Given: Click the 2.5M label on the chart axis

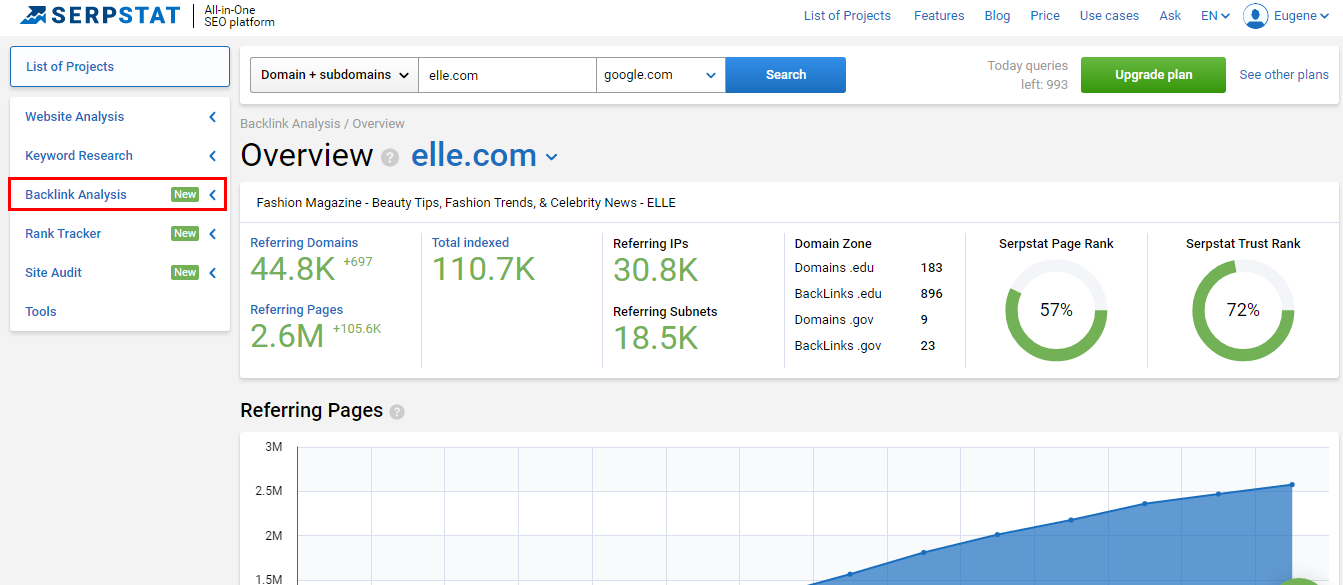Looking at the screenshot, I should [268, 491].
